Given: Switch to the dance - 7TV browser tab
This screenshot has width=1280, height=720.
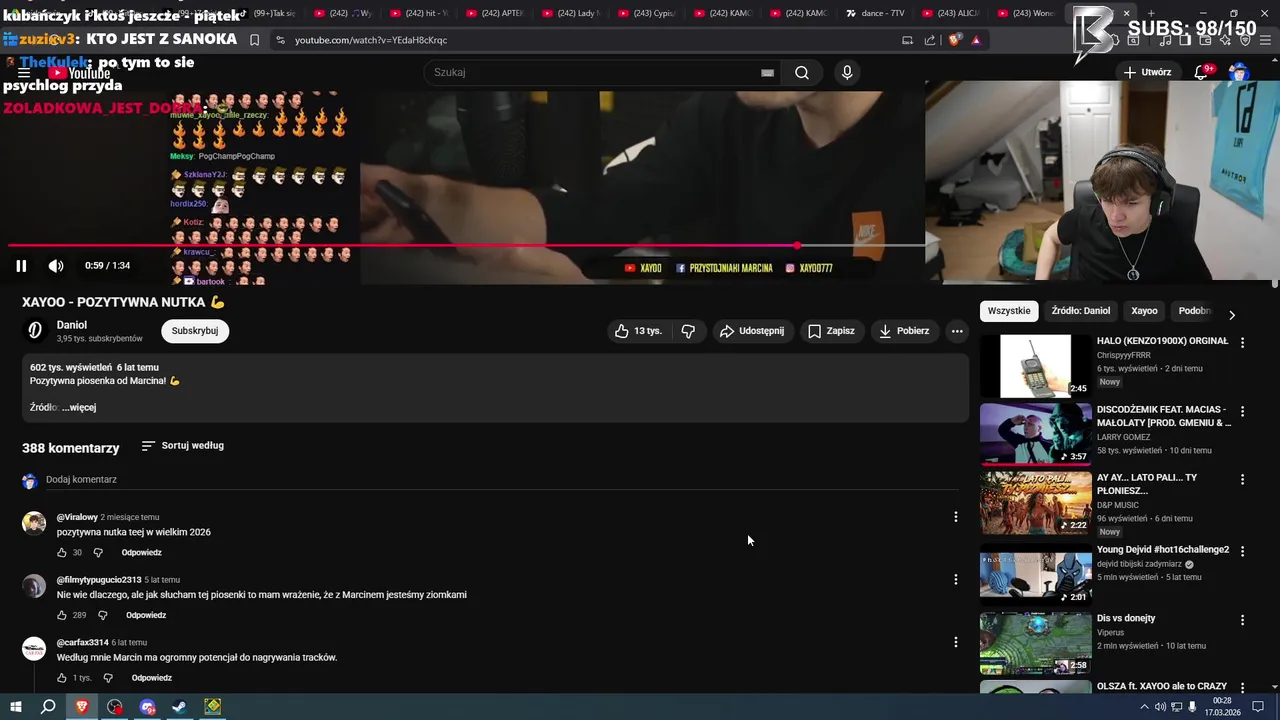Looking at the screenshot, I should pos(877,13).
